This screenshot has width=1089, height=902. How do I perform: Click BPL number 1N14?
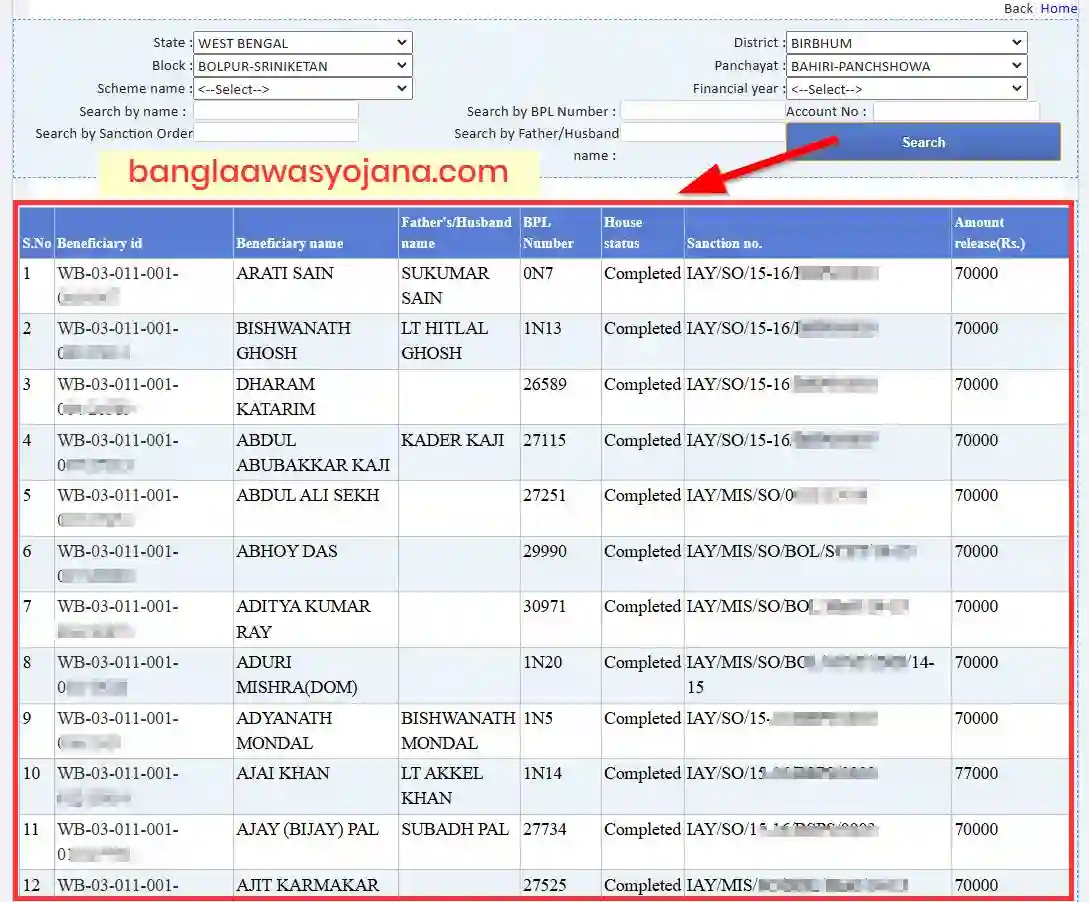542,773
